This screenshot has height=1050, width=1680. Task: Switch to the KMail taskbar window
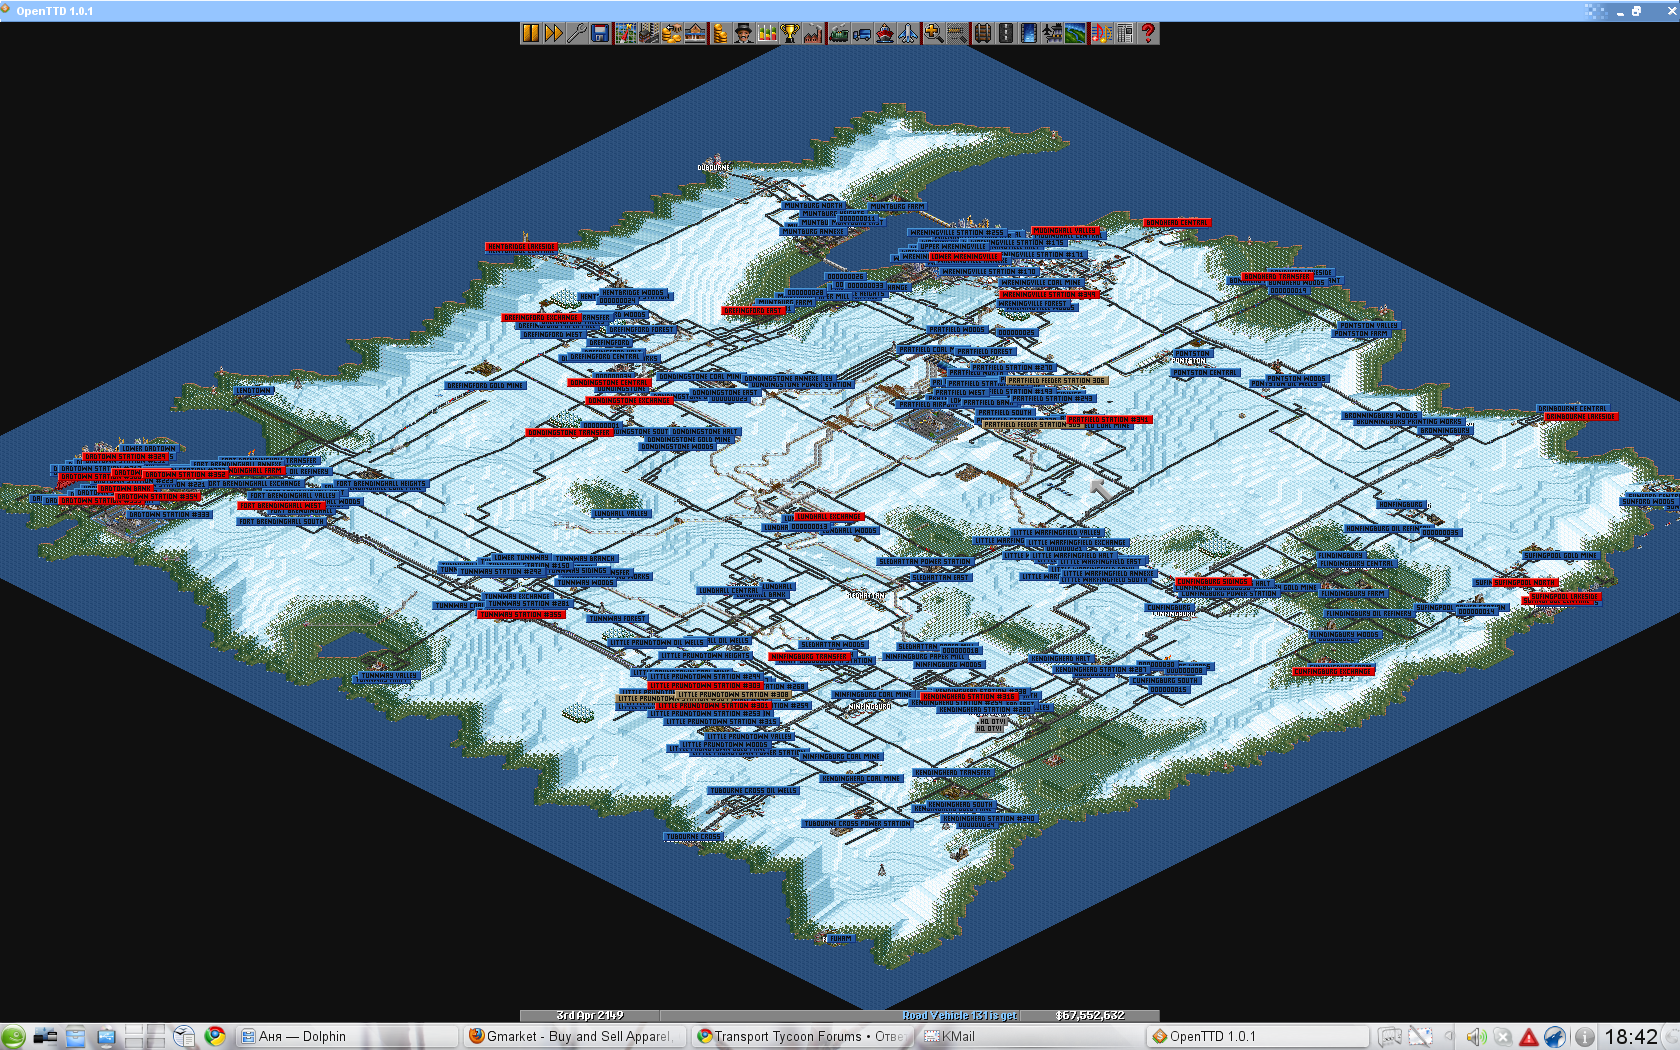click(x=1030, y=1036)
